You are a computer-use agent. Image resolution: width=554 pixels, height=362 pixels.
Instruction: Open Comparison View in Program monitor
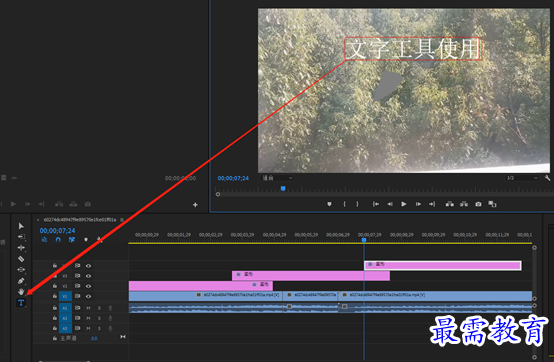pyautogui.click(x=492, y=204)
